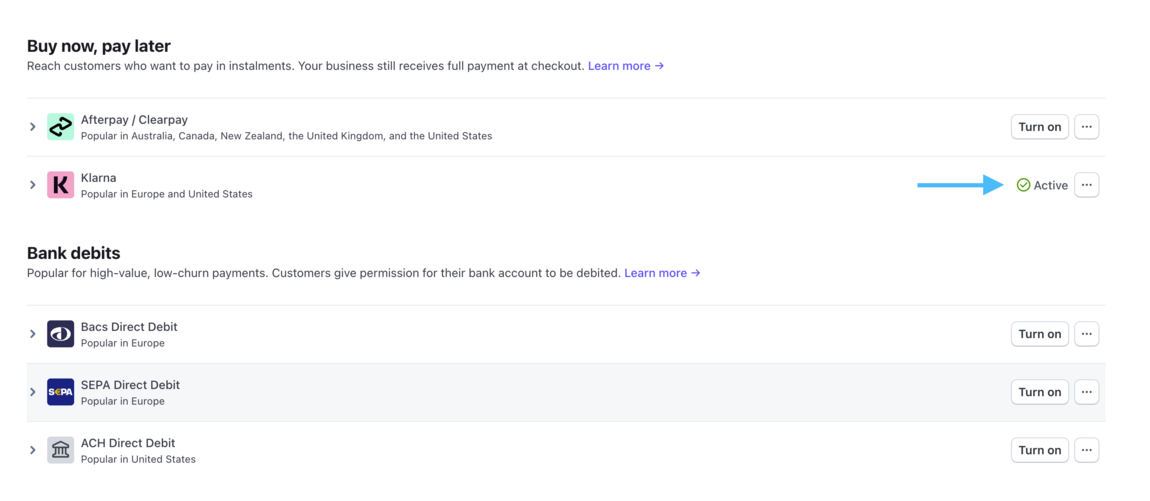Turn on Bacs Direct Debit
The image size is (1150, 501).
(x=1039, y=334)
